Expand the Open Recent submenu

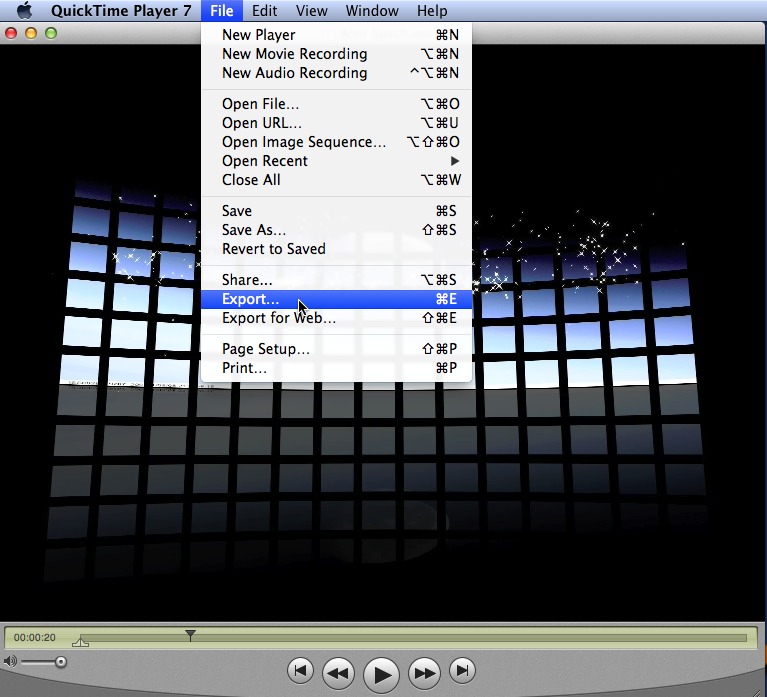(337, 161)
